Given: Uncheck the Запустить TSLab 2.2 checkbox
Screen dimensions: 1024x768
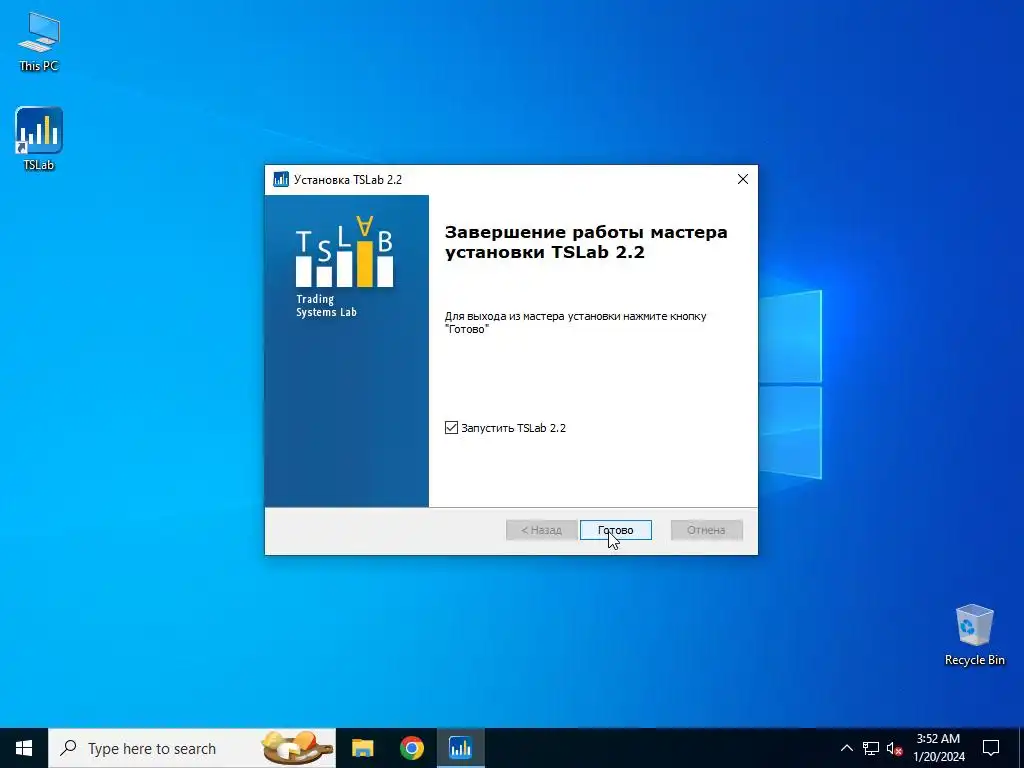Looking at the screenshot, I should point(451,428).
